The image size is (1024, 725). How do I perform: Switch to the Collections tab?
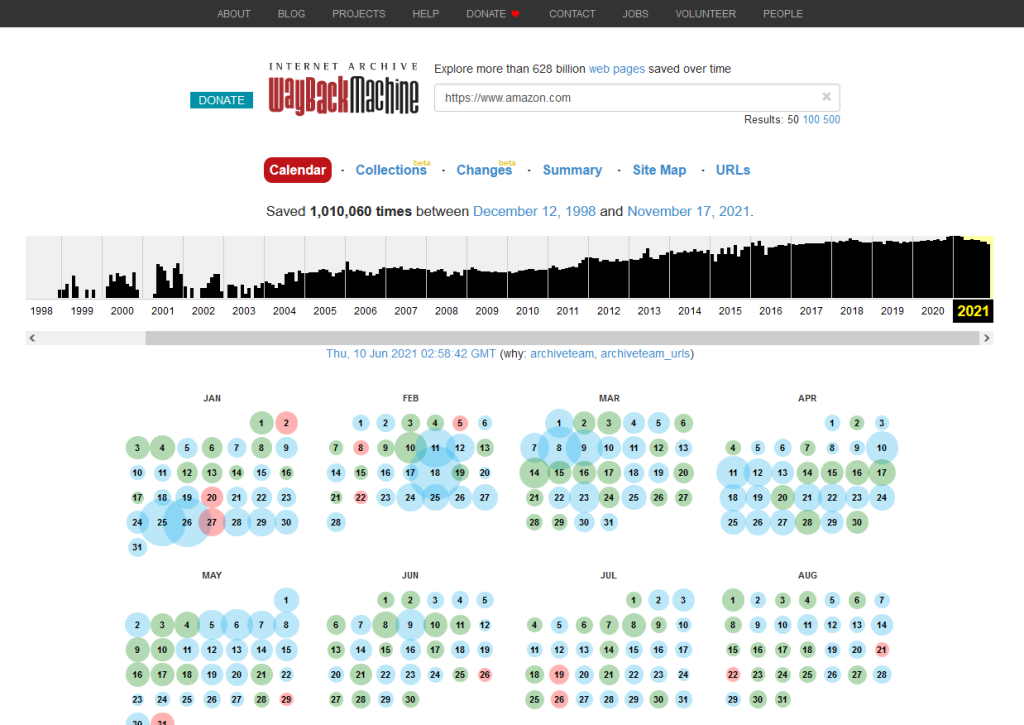point(391,170)
